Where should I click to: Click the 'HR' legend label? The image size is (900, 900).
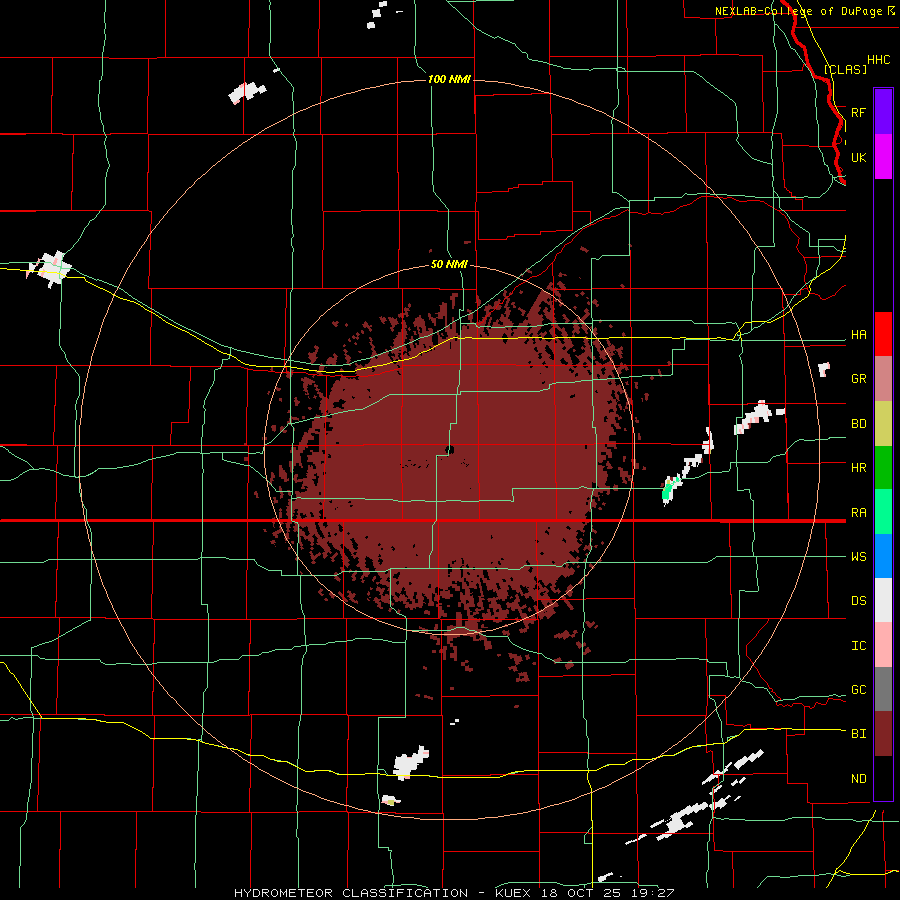point(859,468)
